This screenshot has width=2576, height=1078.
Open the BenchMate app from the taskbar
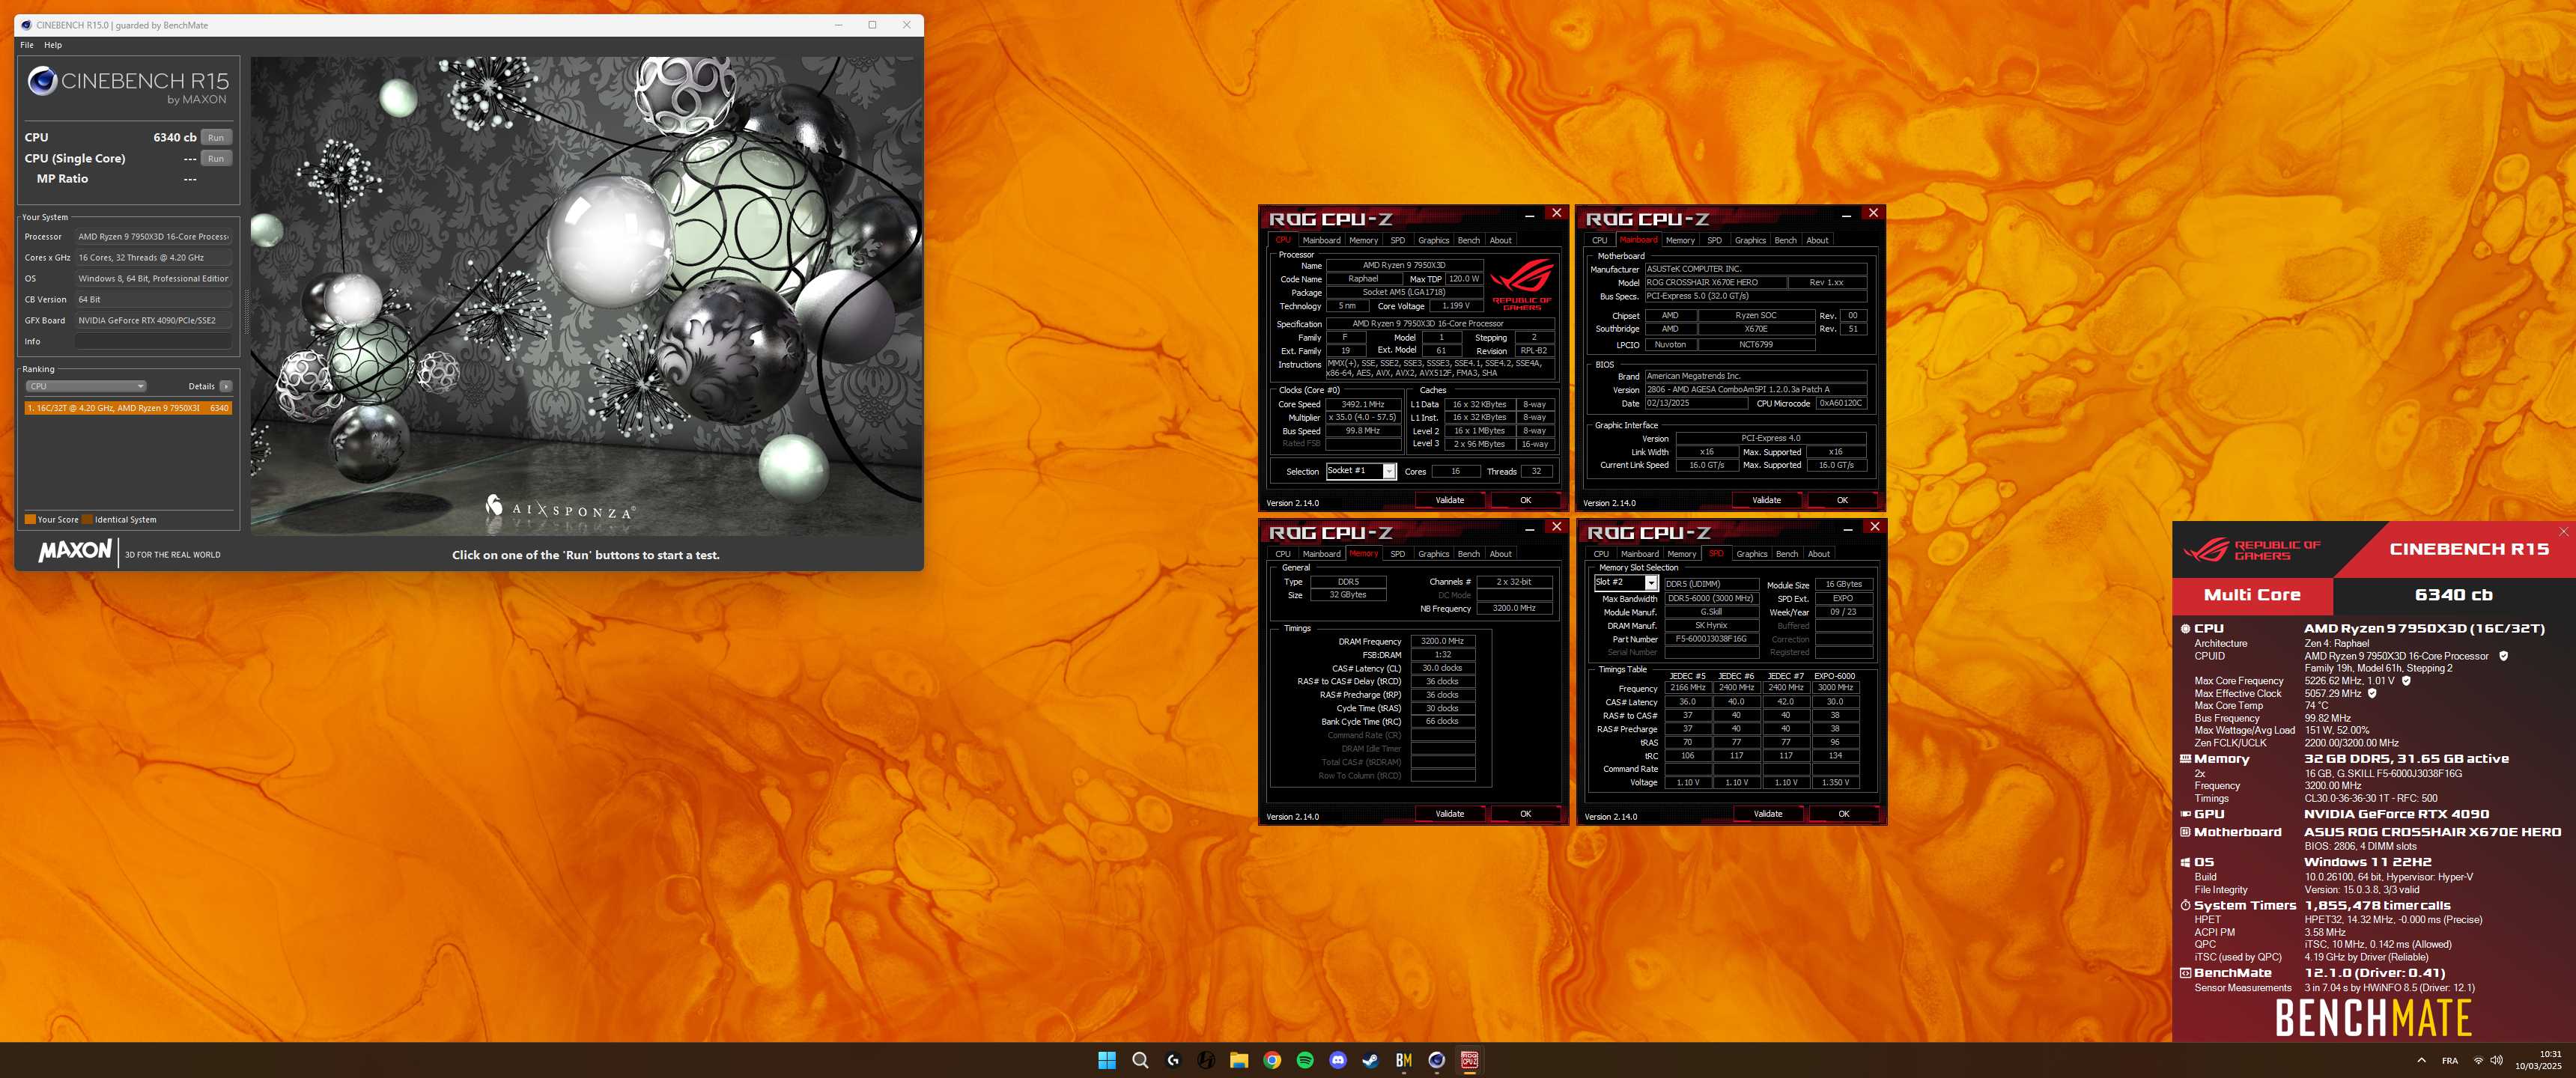pyautogui.click(x=1403, y=1060)
